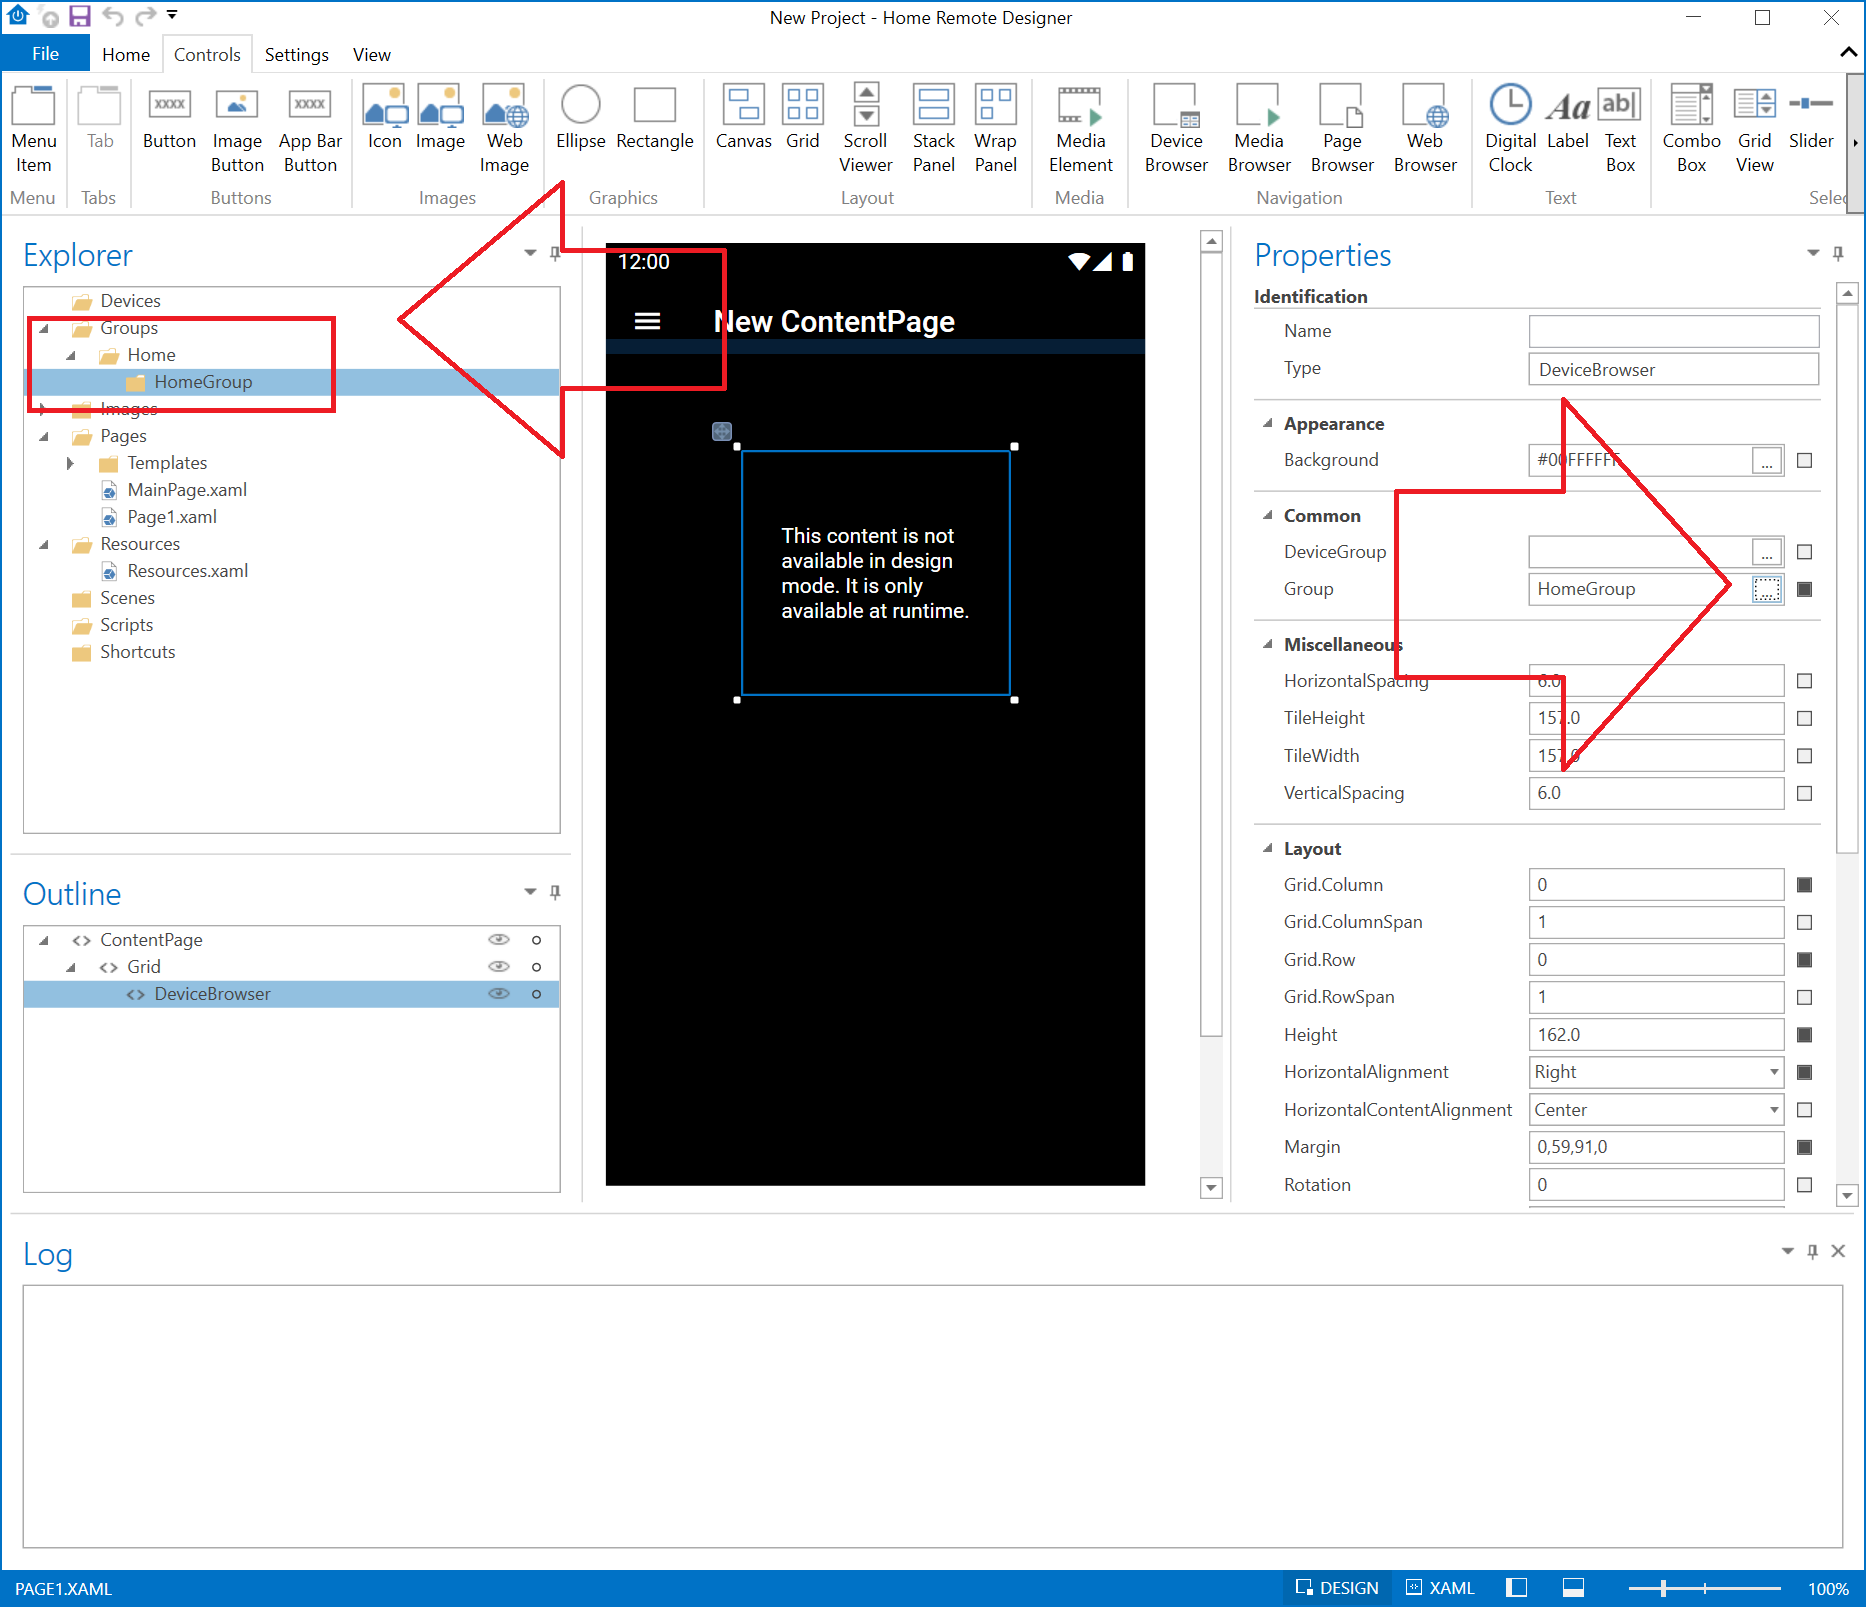Switch to the Home ribbon tab
Viewport: 1866px width, 1607px height.
[x=126, y=54]
